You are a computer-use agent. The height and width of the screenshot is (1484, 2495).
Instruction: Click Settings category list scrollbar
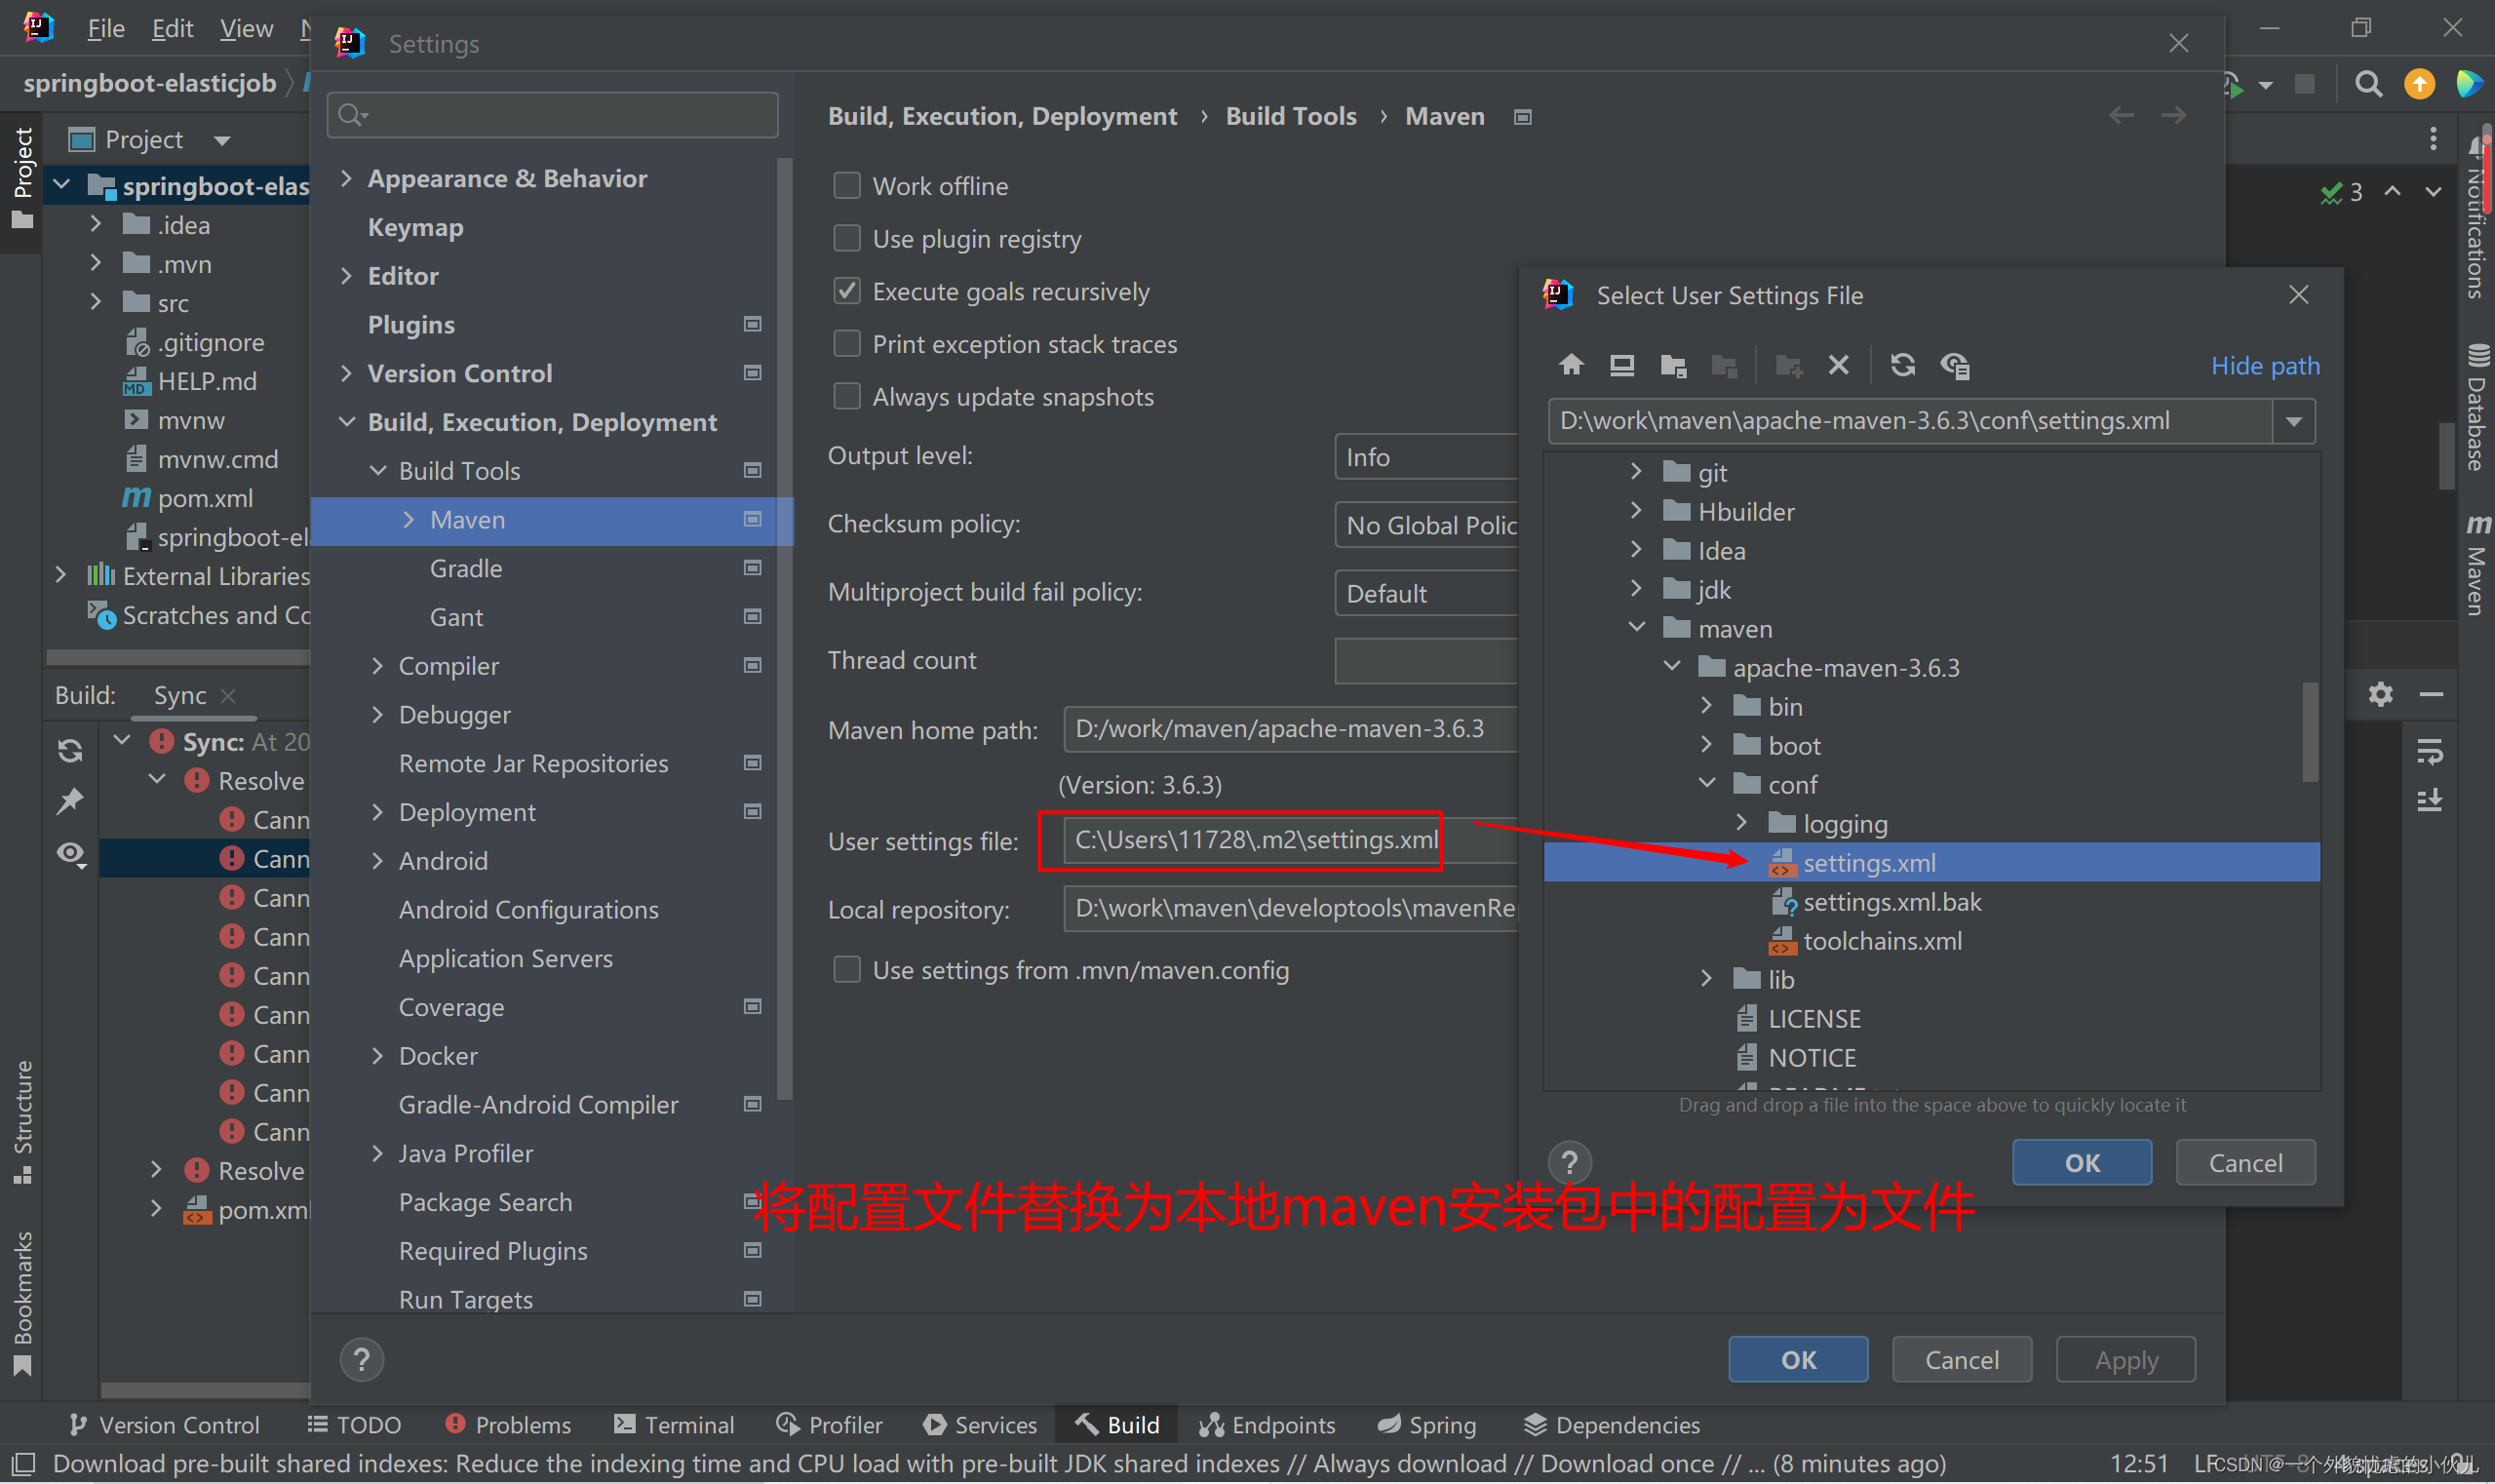[x=785, y=628]
